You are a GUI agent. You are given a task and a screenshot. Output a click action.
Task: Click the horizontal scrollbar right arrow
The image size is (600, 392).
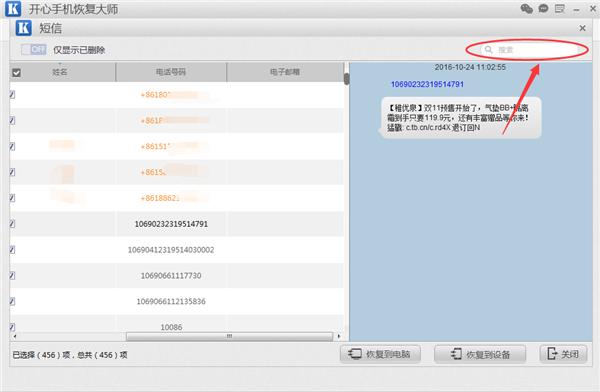pos(339,336)
